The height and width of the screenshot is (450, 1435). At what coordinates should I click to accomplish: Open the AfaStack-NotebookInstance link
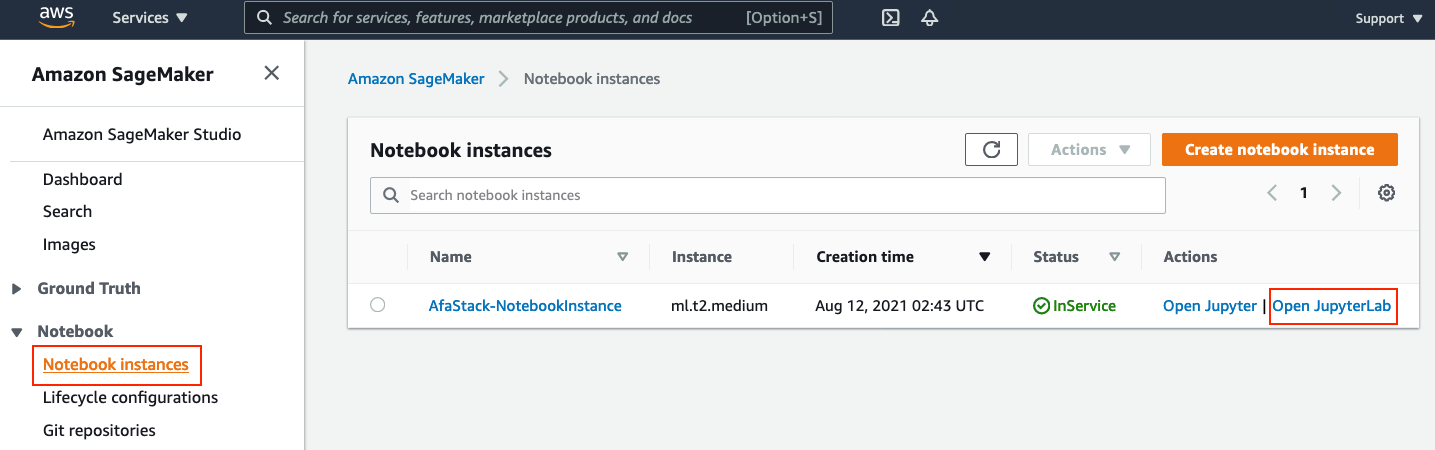pos(525,306)
